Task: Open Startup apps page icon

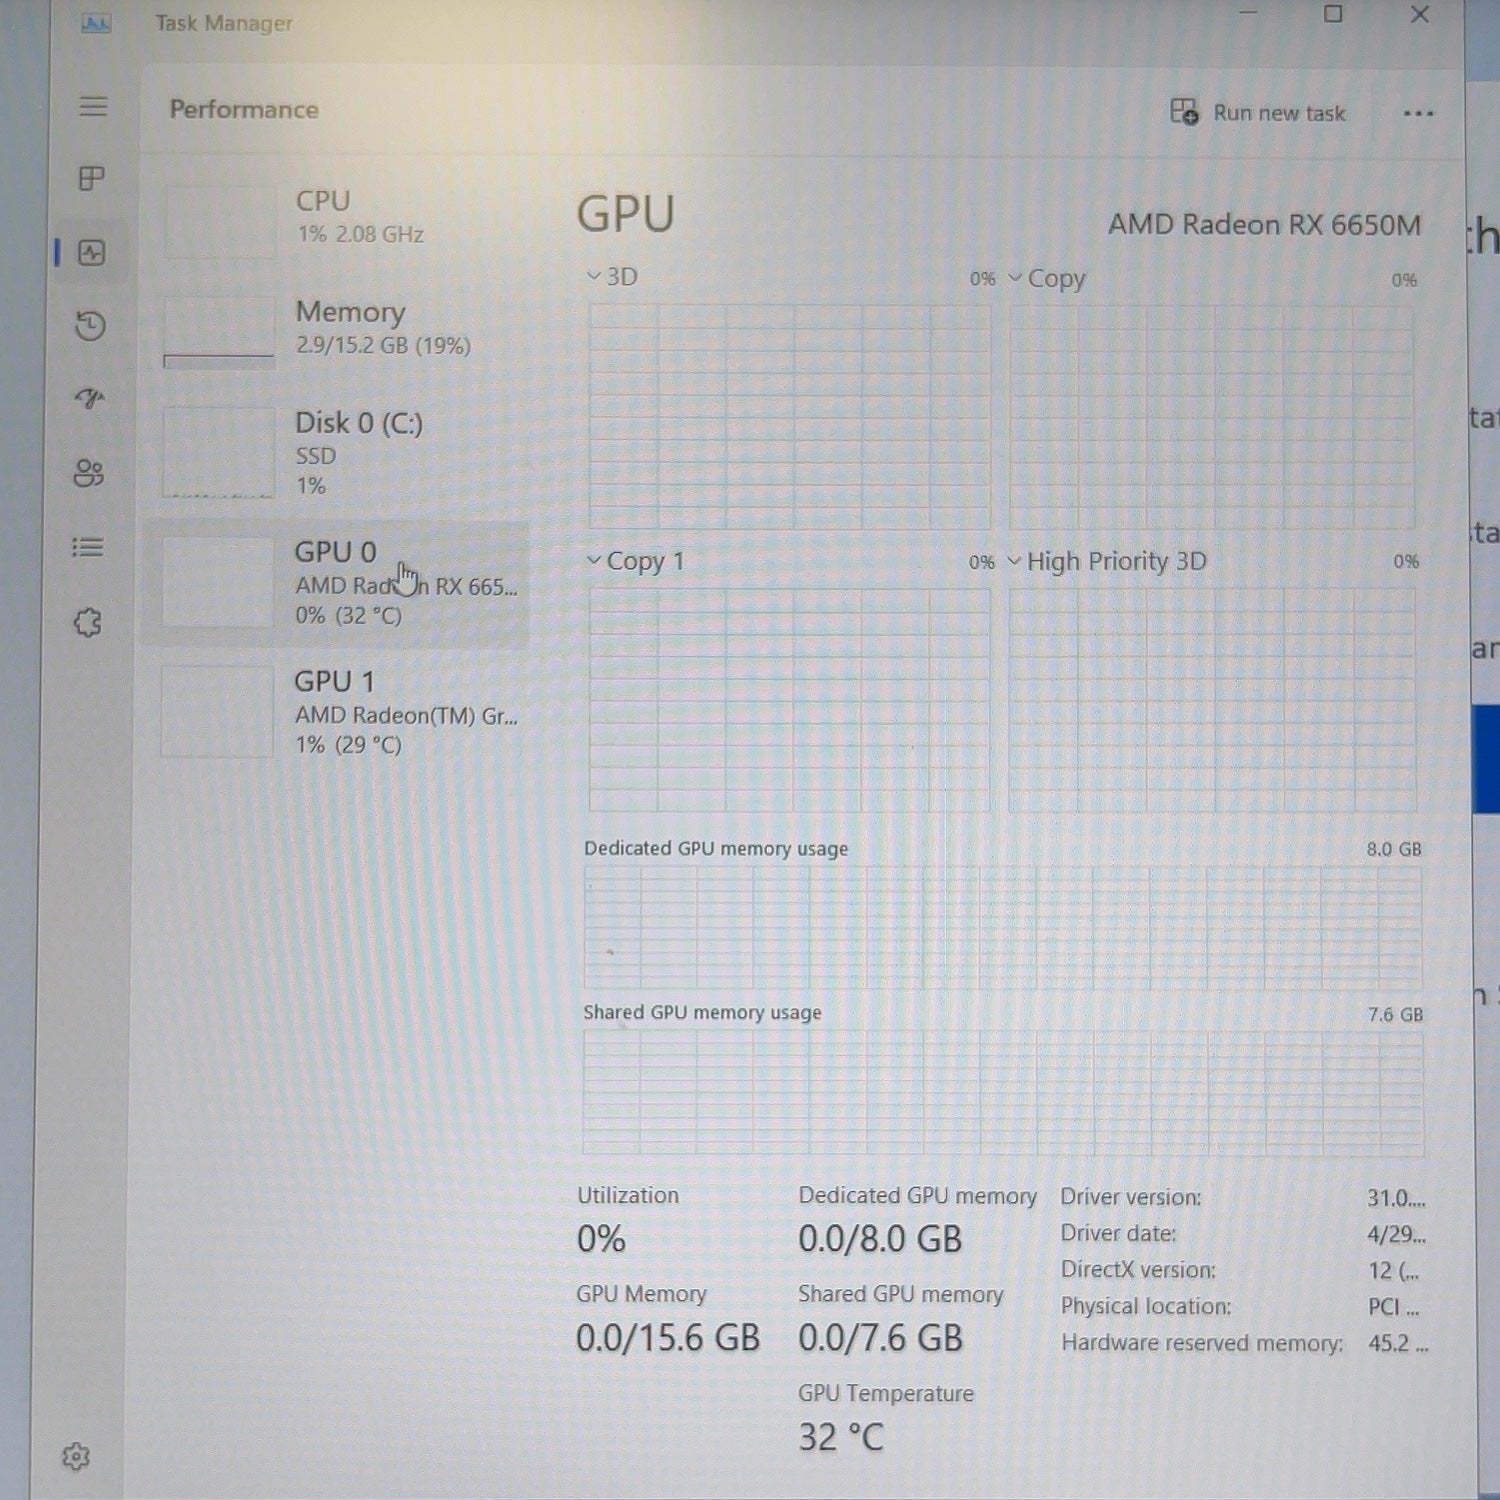Action: pos(89,400)
